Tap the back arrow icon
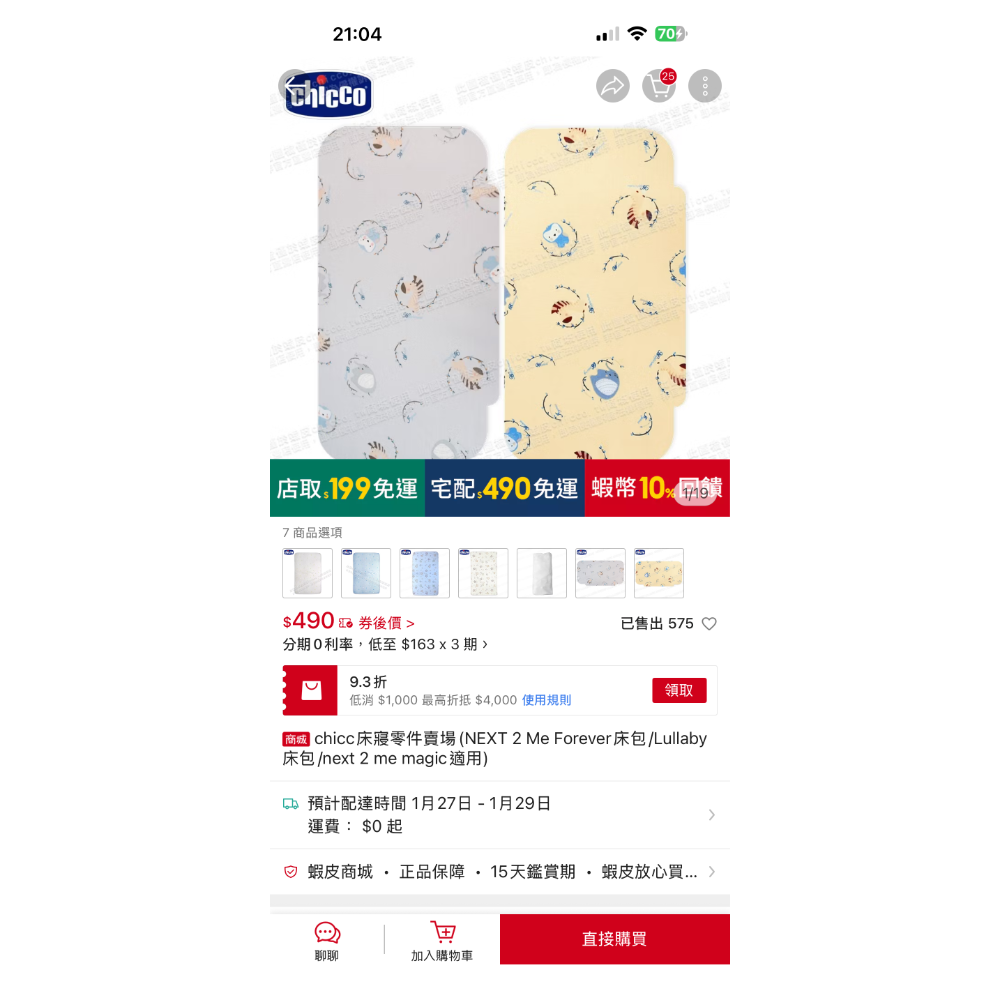Screen dimensions: 1000x1000 click(295, 86)
